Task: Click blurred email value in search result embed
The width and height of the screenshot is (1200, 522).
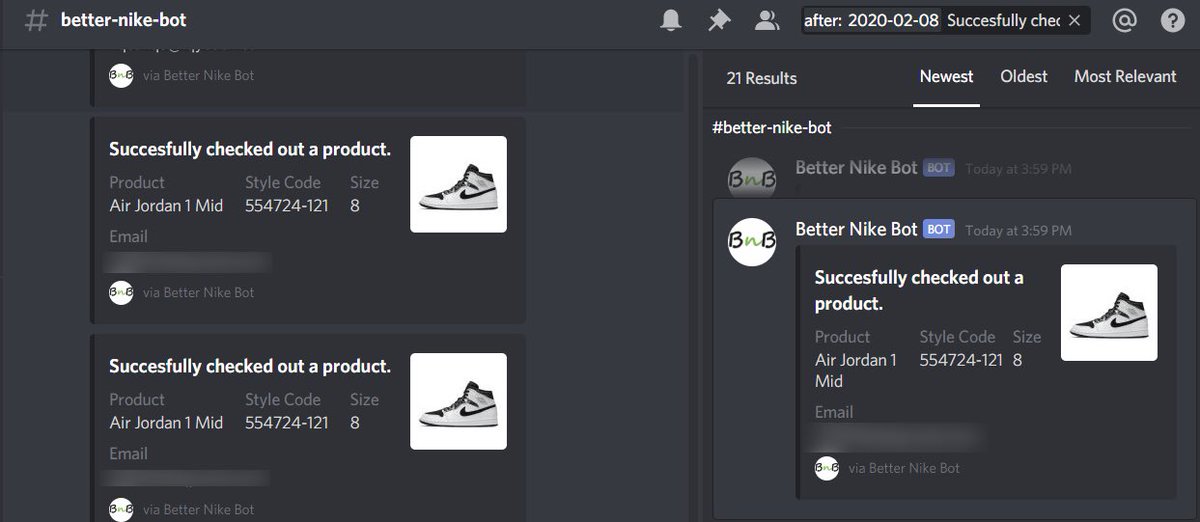Action: coord(896,437)
